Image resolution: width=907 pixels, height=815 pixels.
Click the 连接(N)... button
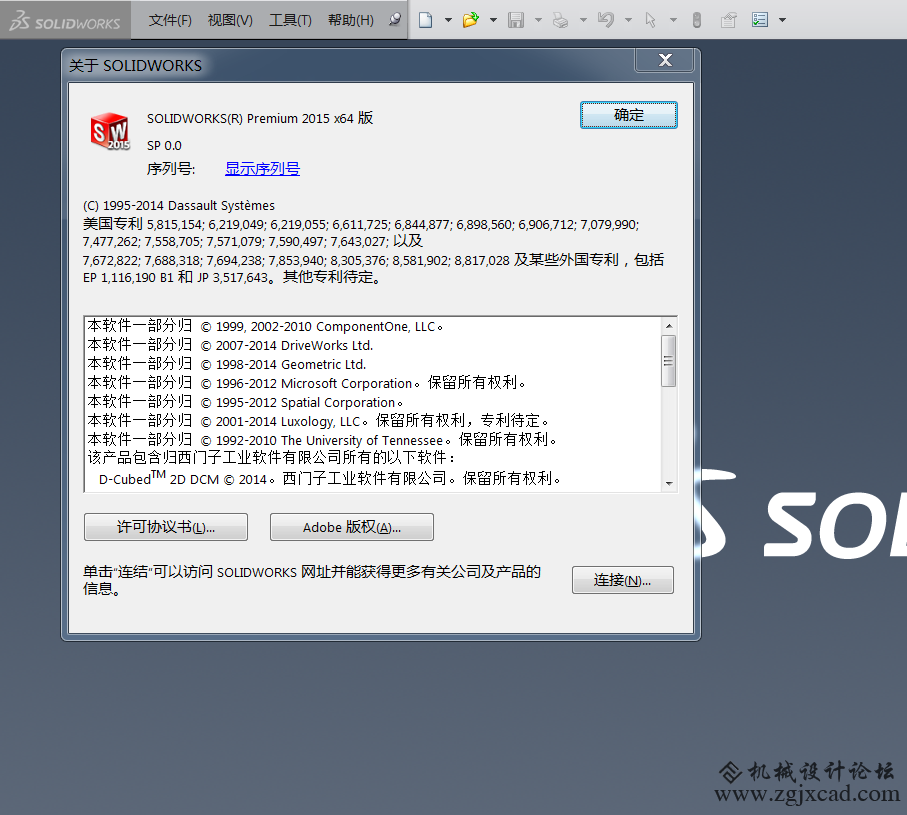point(623,580)
